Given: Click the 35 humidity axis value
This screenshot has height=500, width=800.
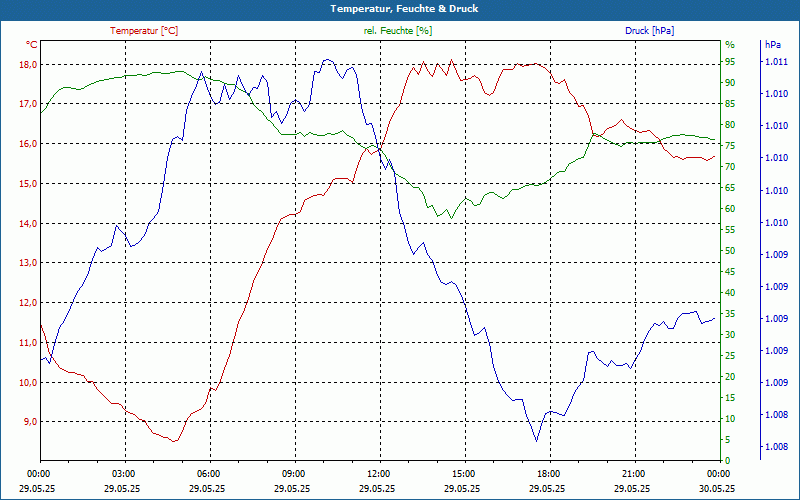Looking at the screenshot, I should [730, 313].
